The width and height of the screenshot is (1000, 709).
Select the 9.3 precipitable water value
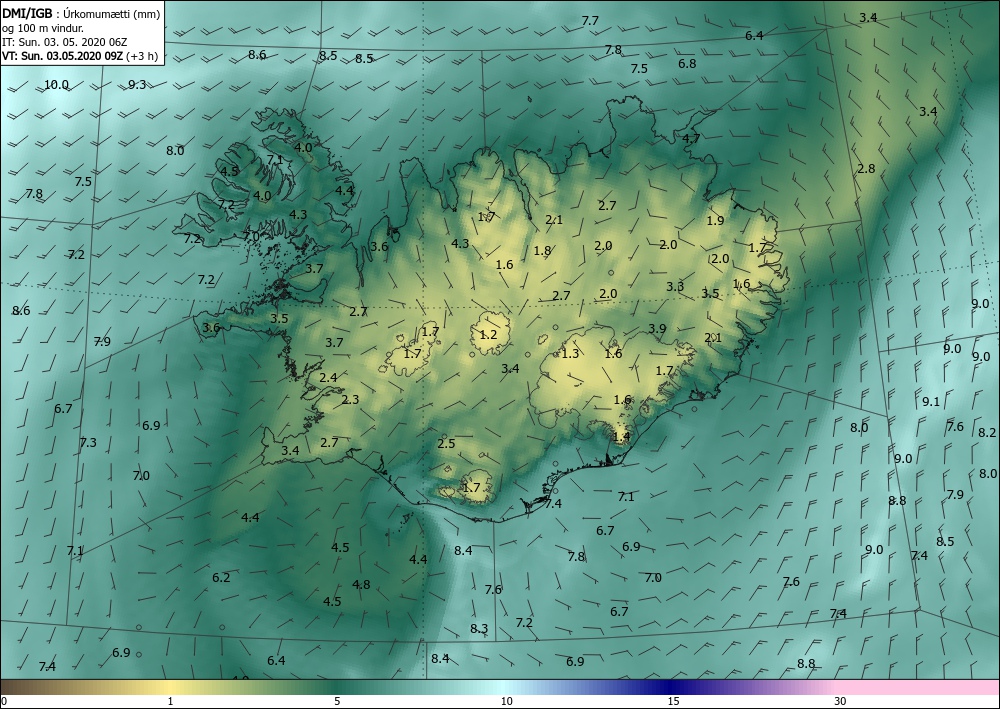(137, 84)
